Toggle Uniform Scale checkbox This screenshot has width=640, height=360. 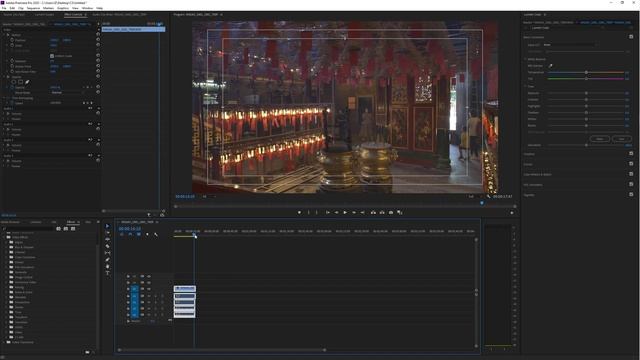pos(52,56)
